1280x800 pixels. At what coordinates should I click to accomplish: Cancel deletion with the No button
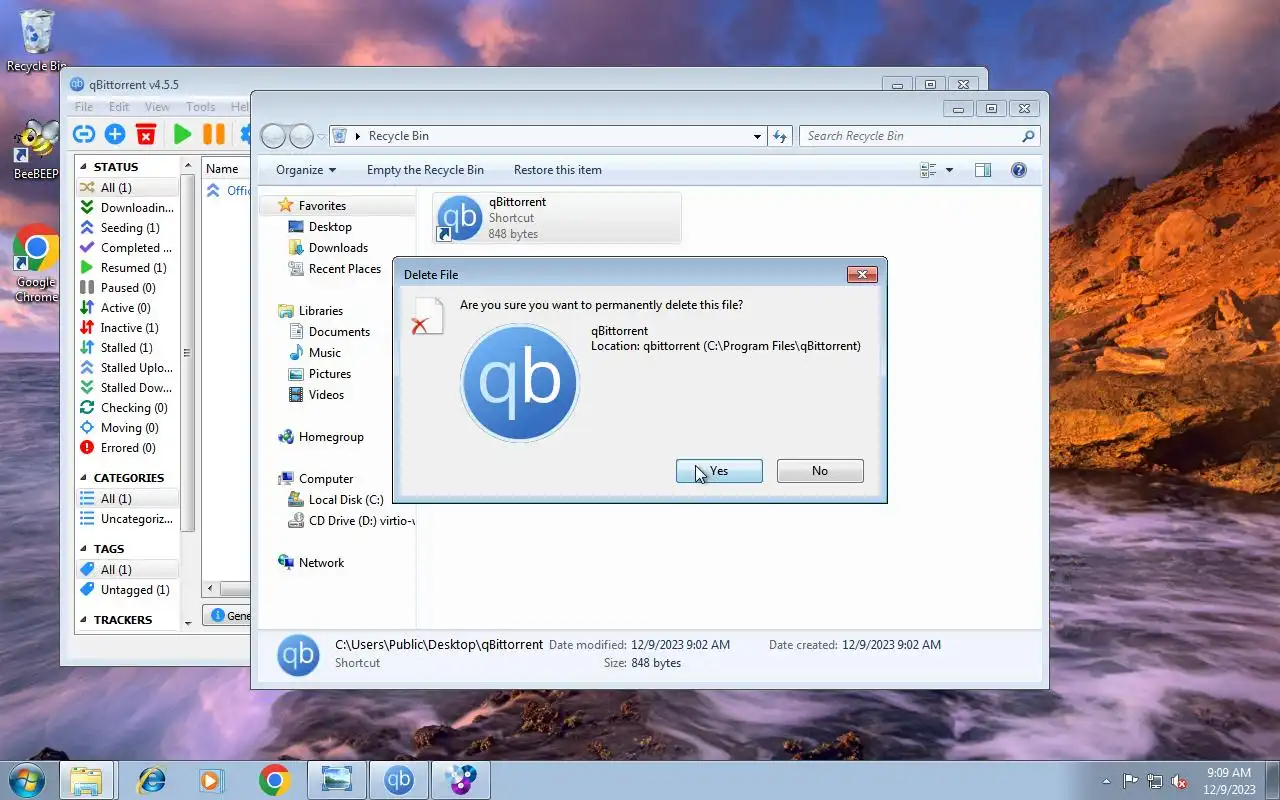click(820, 471)
